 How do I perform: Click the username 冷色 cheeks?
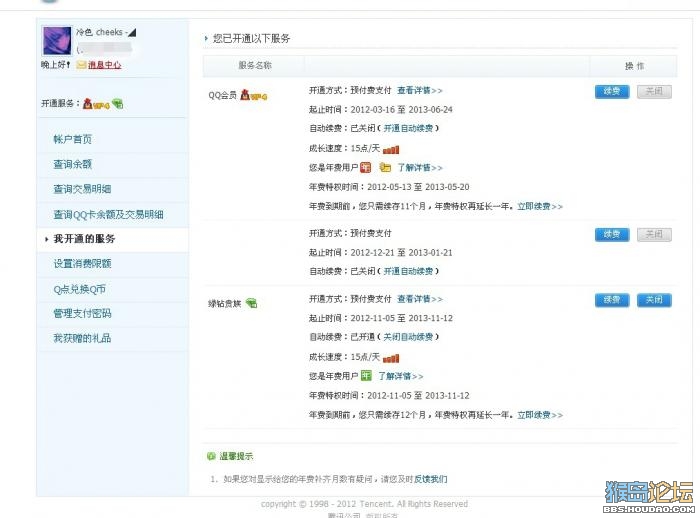click(99, 32)
